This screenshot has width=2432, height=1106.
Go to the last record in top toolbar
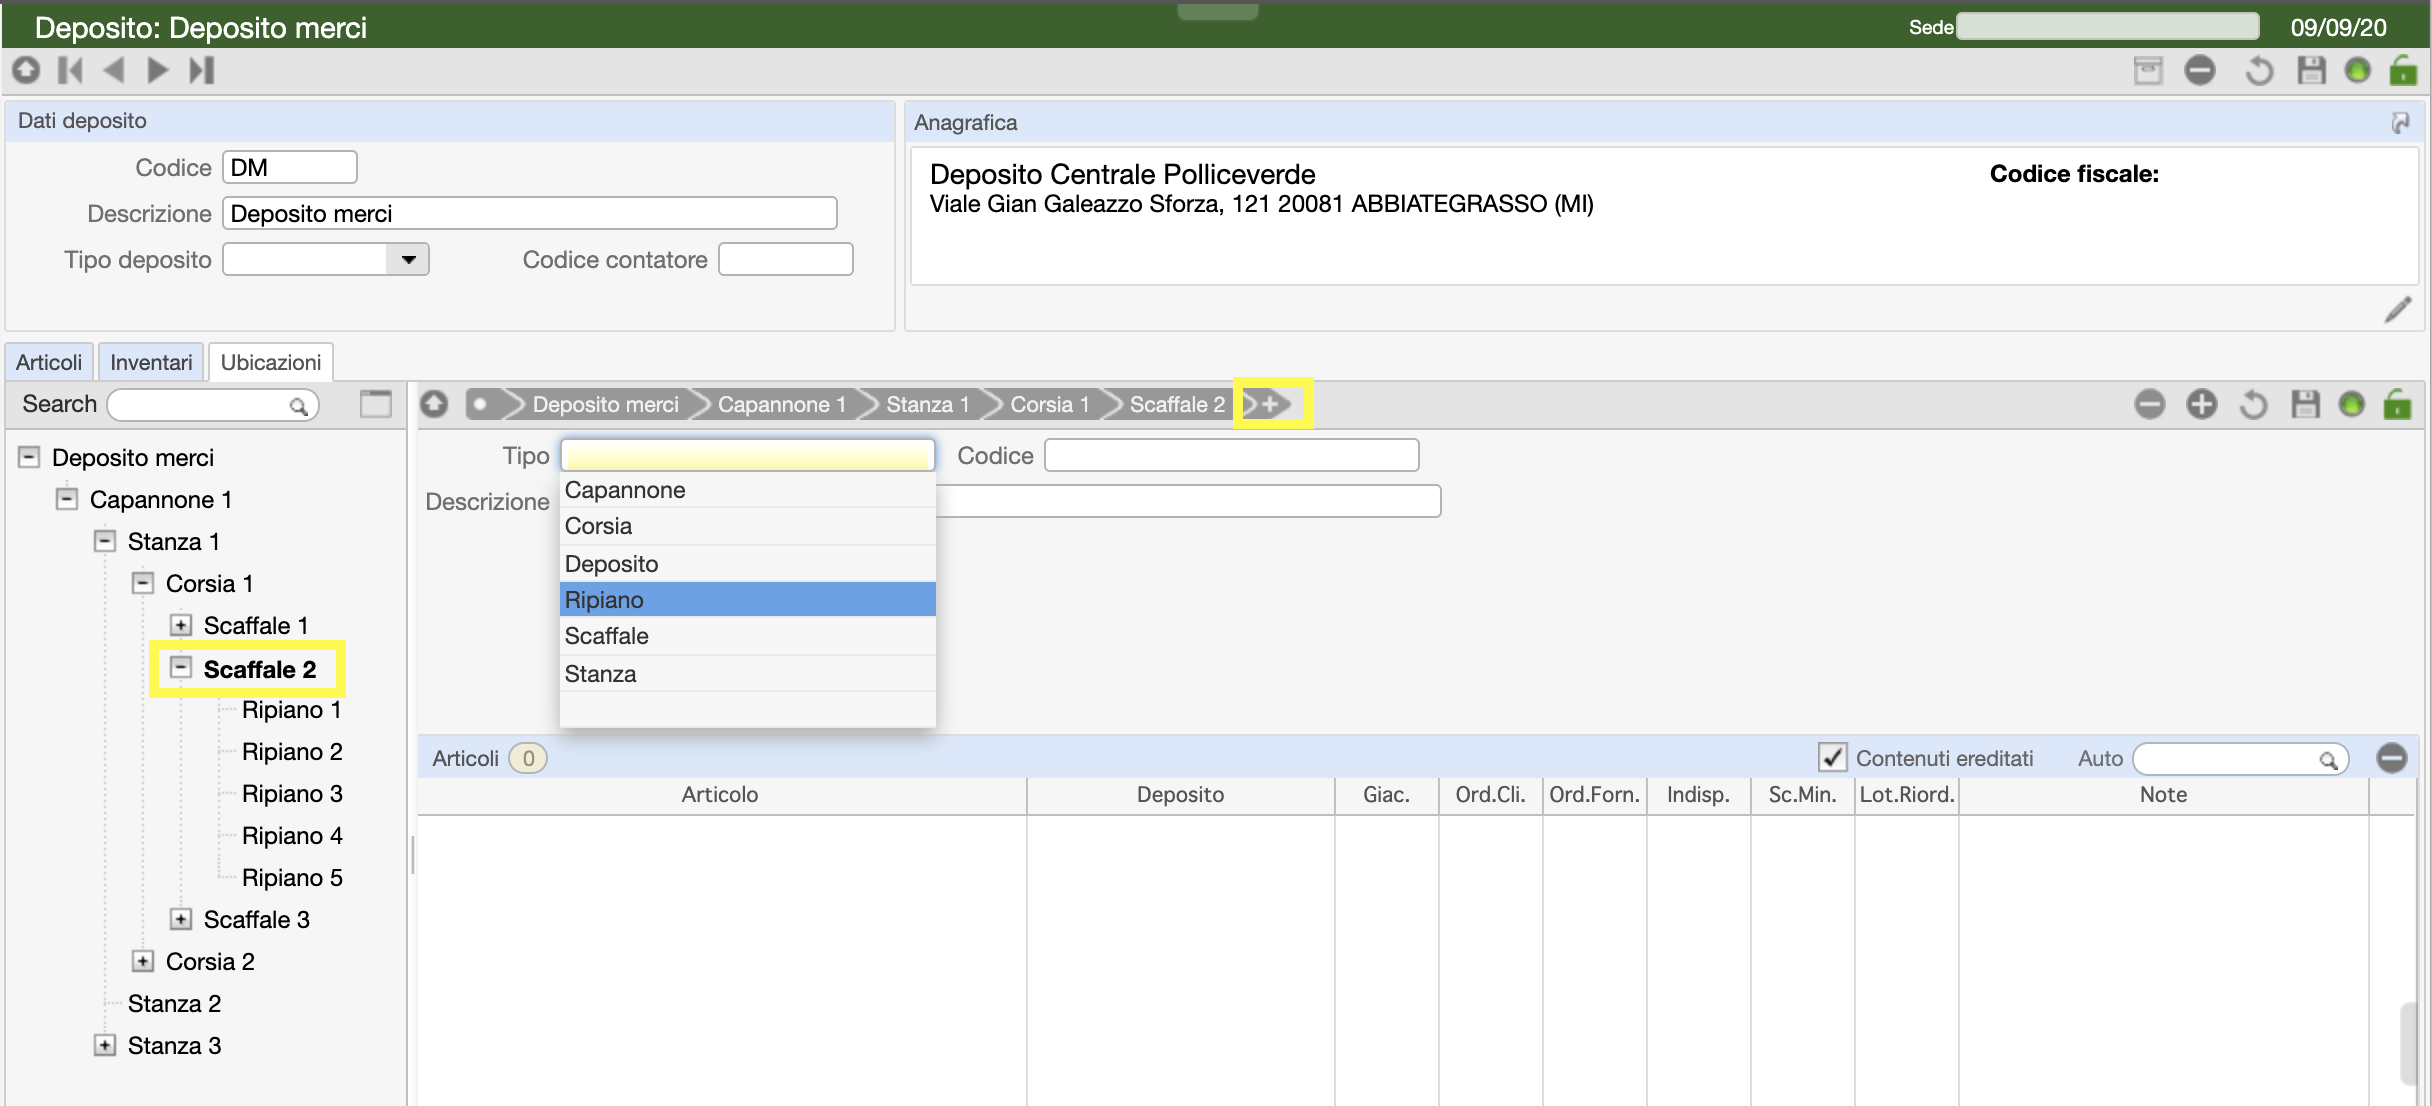point(201,70)
